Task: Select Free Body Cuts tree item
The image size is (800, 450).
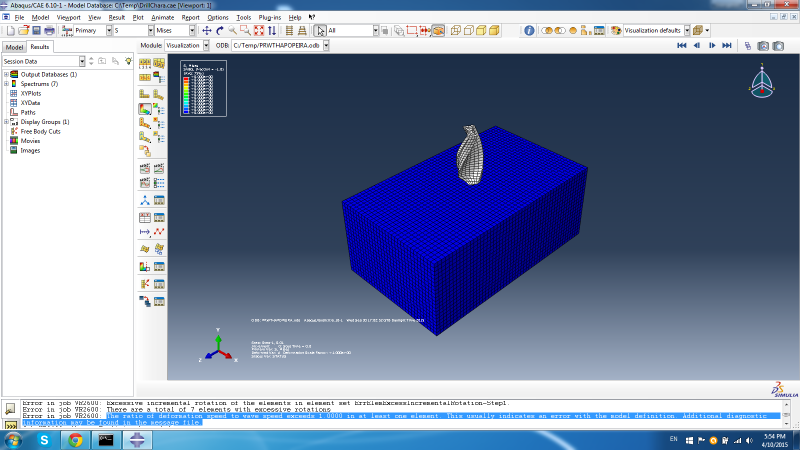Action: click(x=40, y=131)
